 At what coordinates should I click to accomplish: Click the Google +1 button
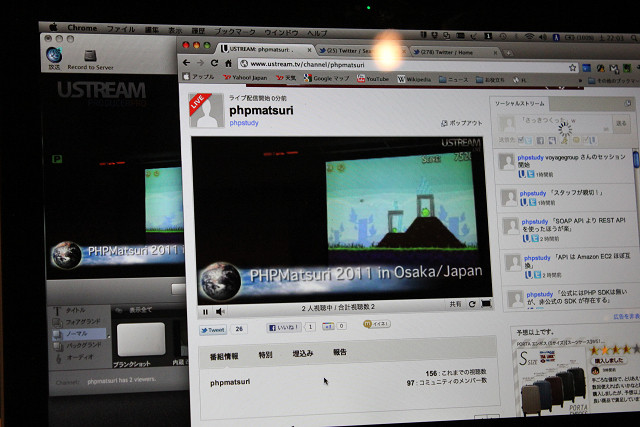pos(329,326)
